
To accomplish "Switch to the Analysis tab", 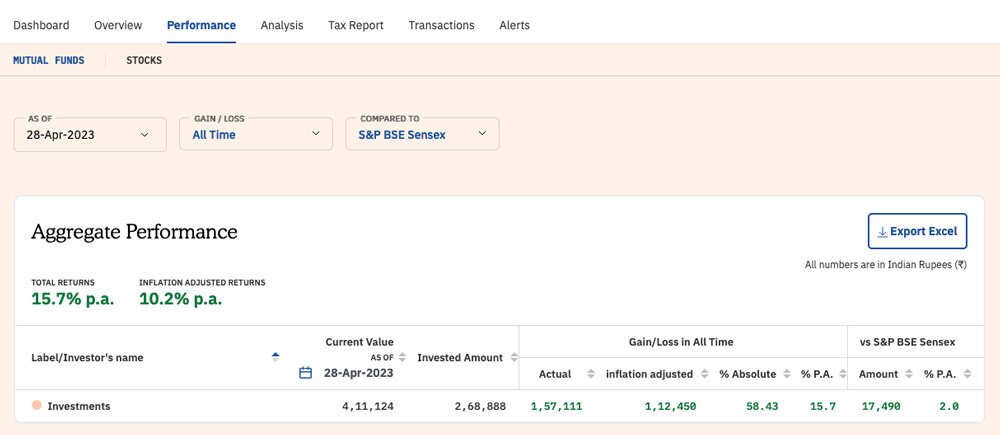I will coord(281,25).
